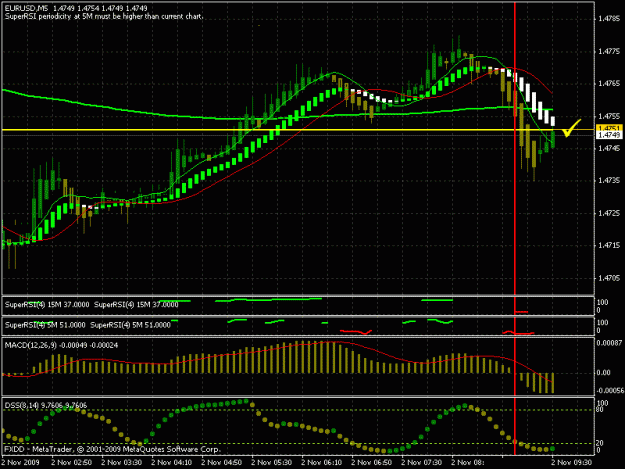625x469 pixels.
Task: Click the 1.4745 price scale label
Action: (610, 148)
